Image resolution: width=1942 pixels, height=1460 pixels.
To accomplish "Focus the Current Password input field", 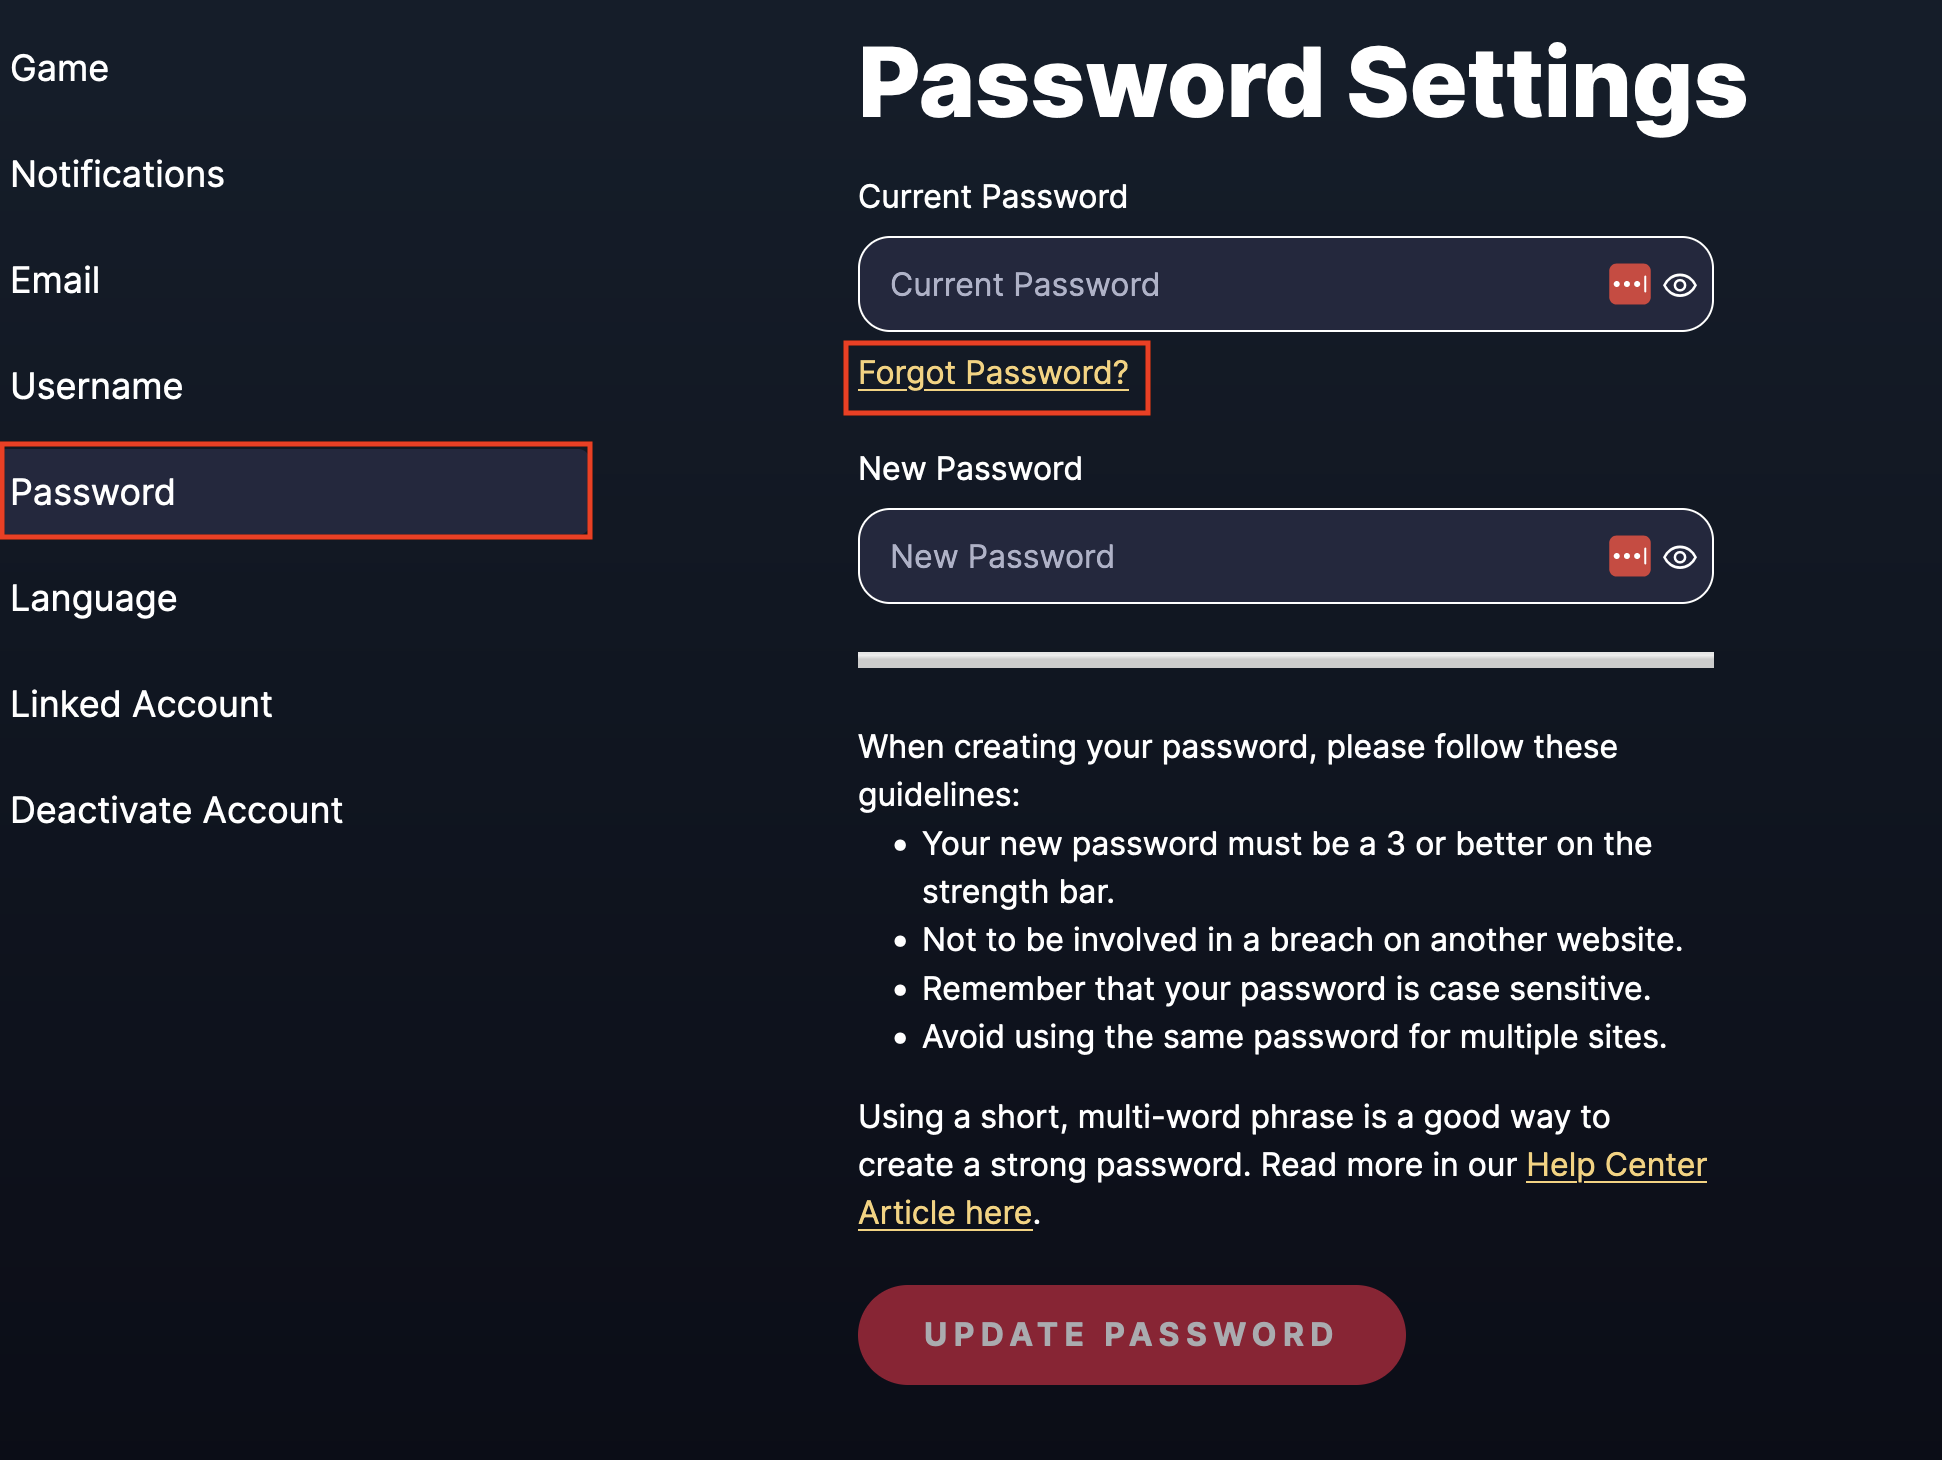I will click(x=1285, y=284).
